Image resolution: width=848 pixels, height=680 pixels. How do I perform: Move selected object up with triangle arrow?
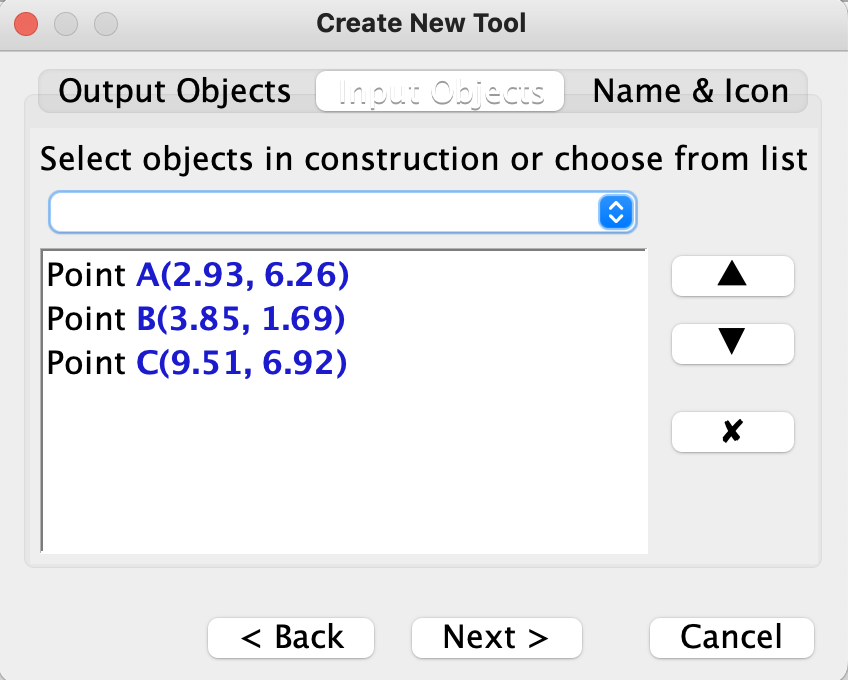[732, 276]
